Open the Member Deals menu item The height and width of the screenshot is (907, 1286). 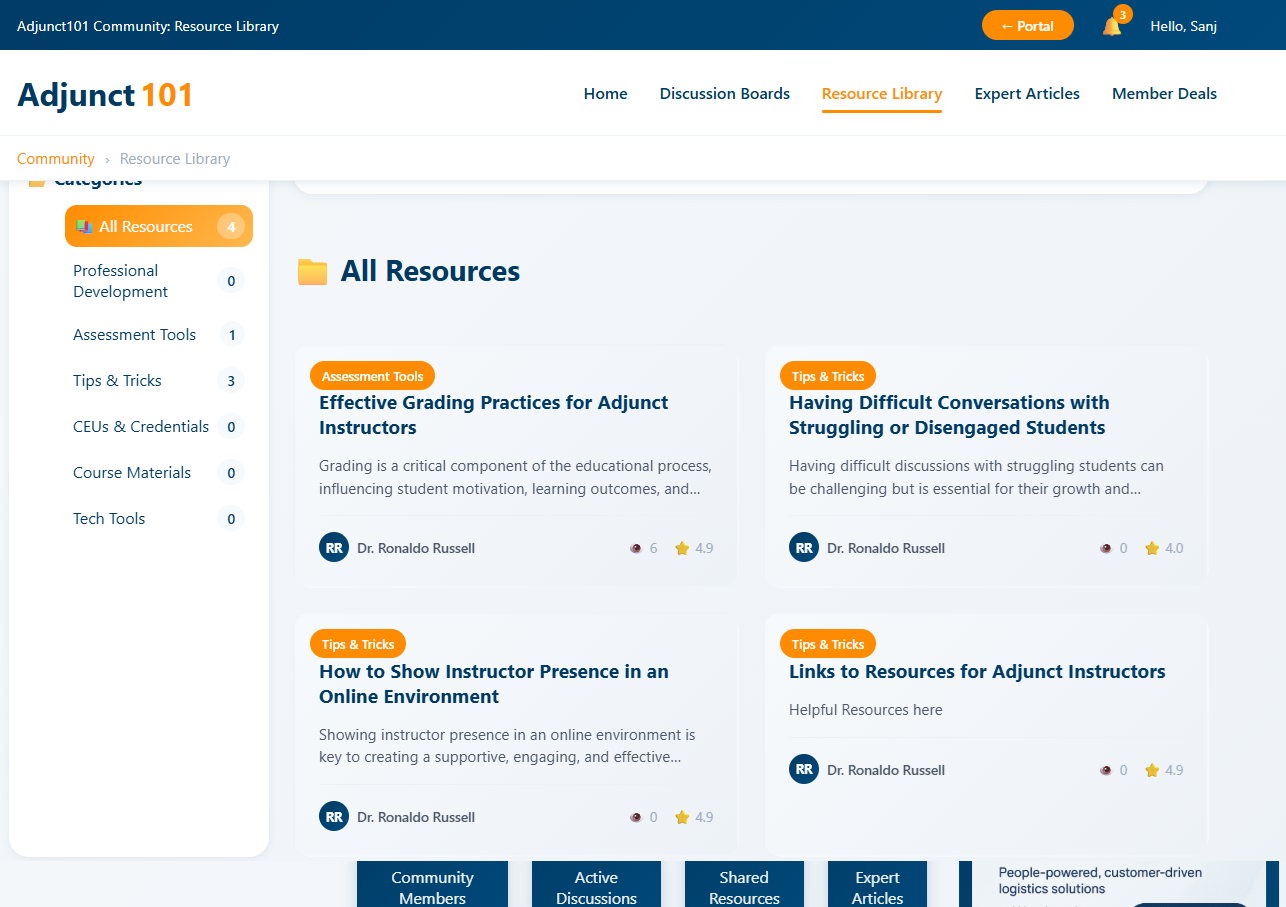click(x=1164, y=93)
